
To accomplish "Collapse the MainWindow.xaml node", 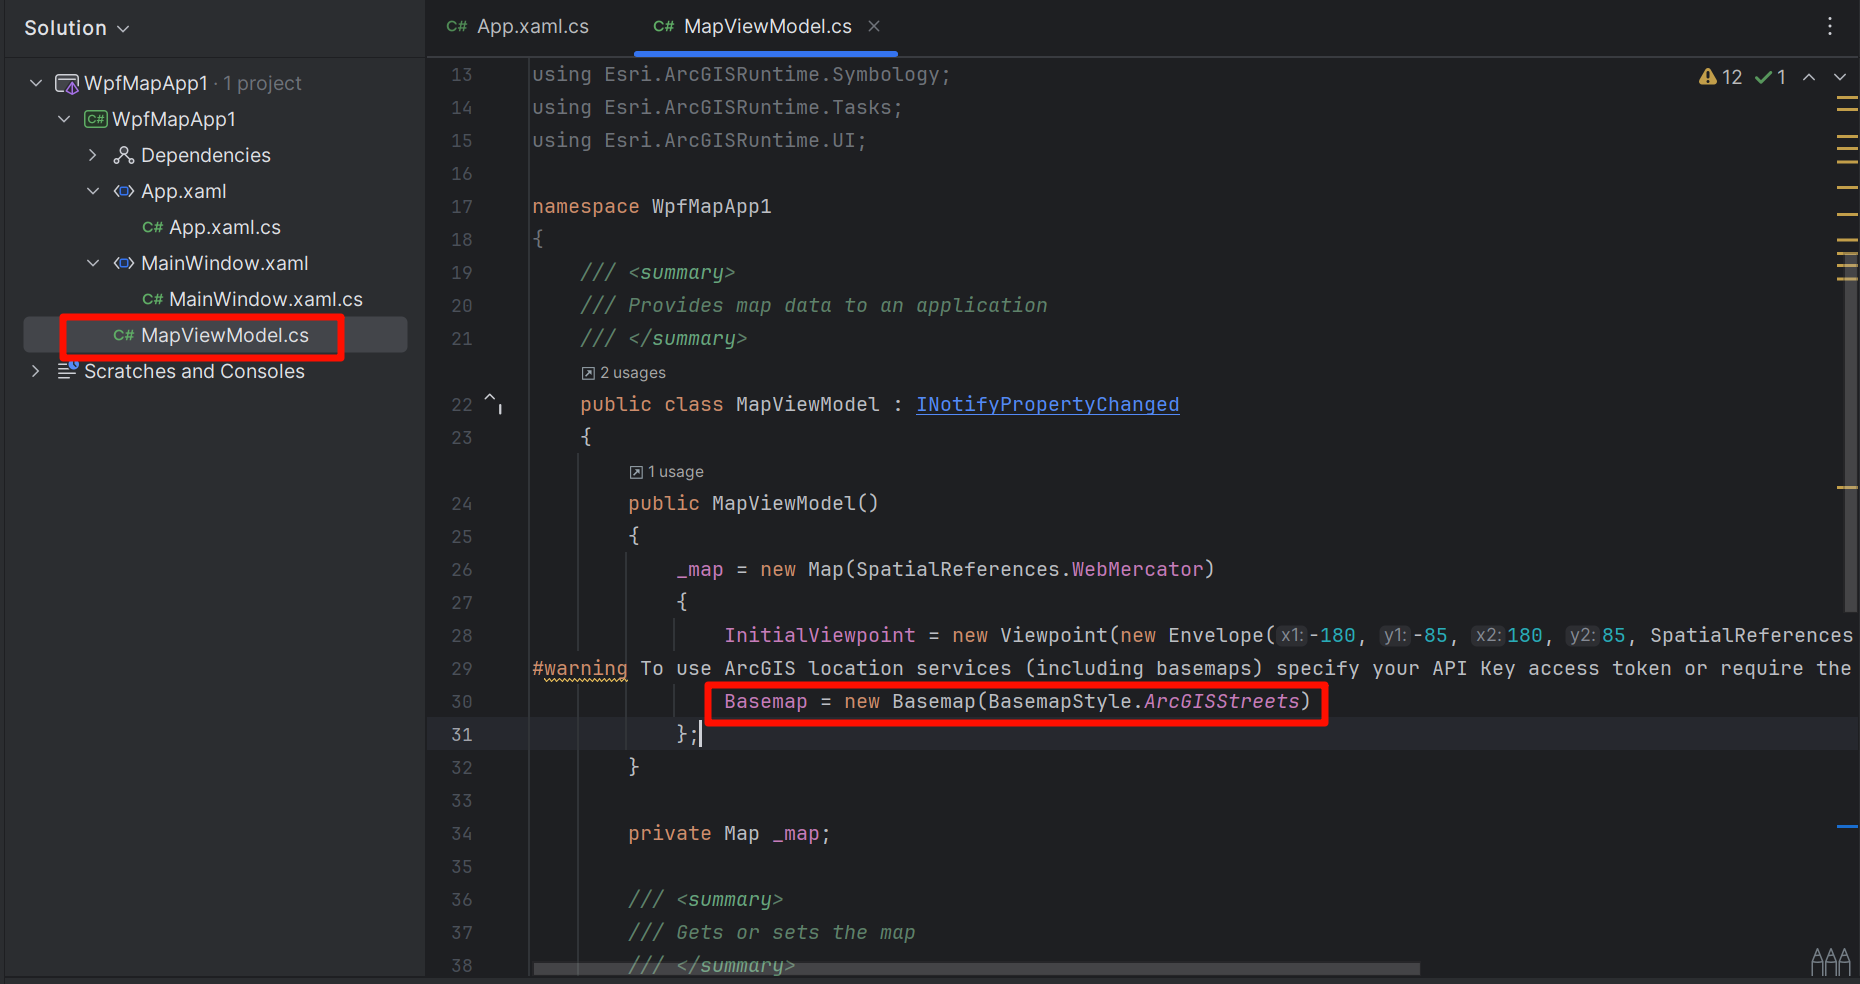I will tap(93, 263).
